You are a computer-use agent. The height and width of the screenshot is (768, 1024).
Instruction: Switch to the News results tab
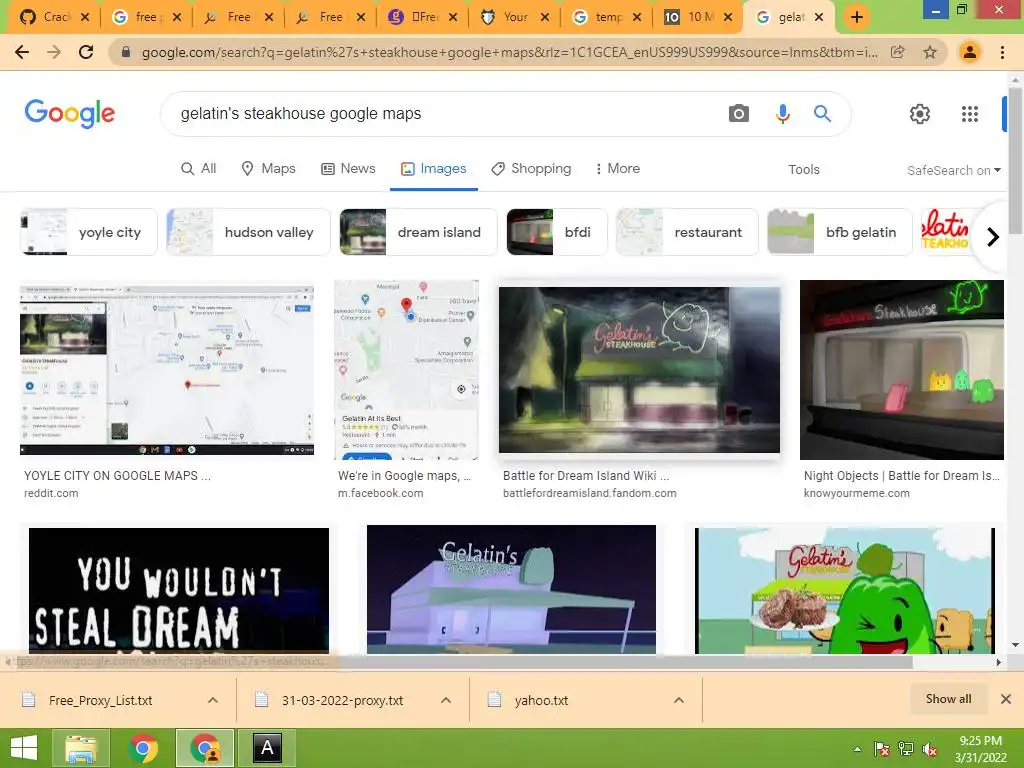348,168
